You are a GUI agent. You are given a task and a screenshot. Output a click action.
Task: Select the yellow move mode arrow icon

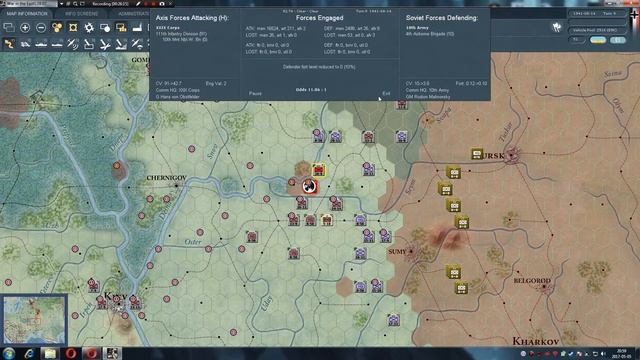(9, 44)
